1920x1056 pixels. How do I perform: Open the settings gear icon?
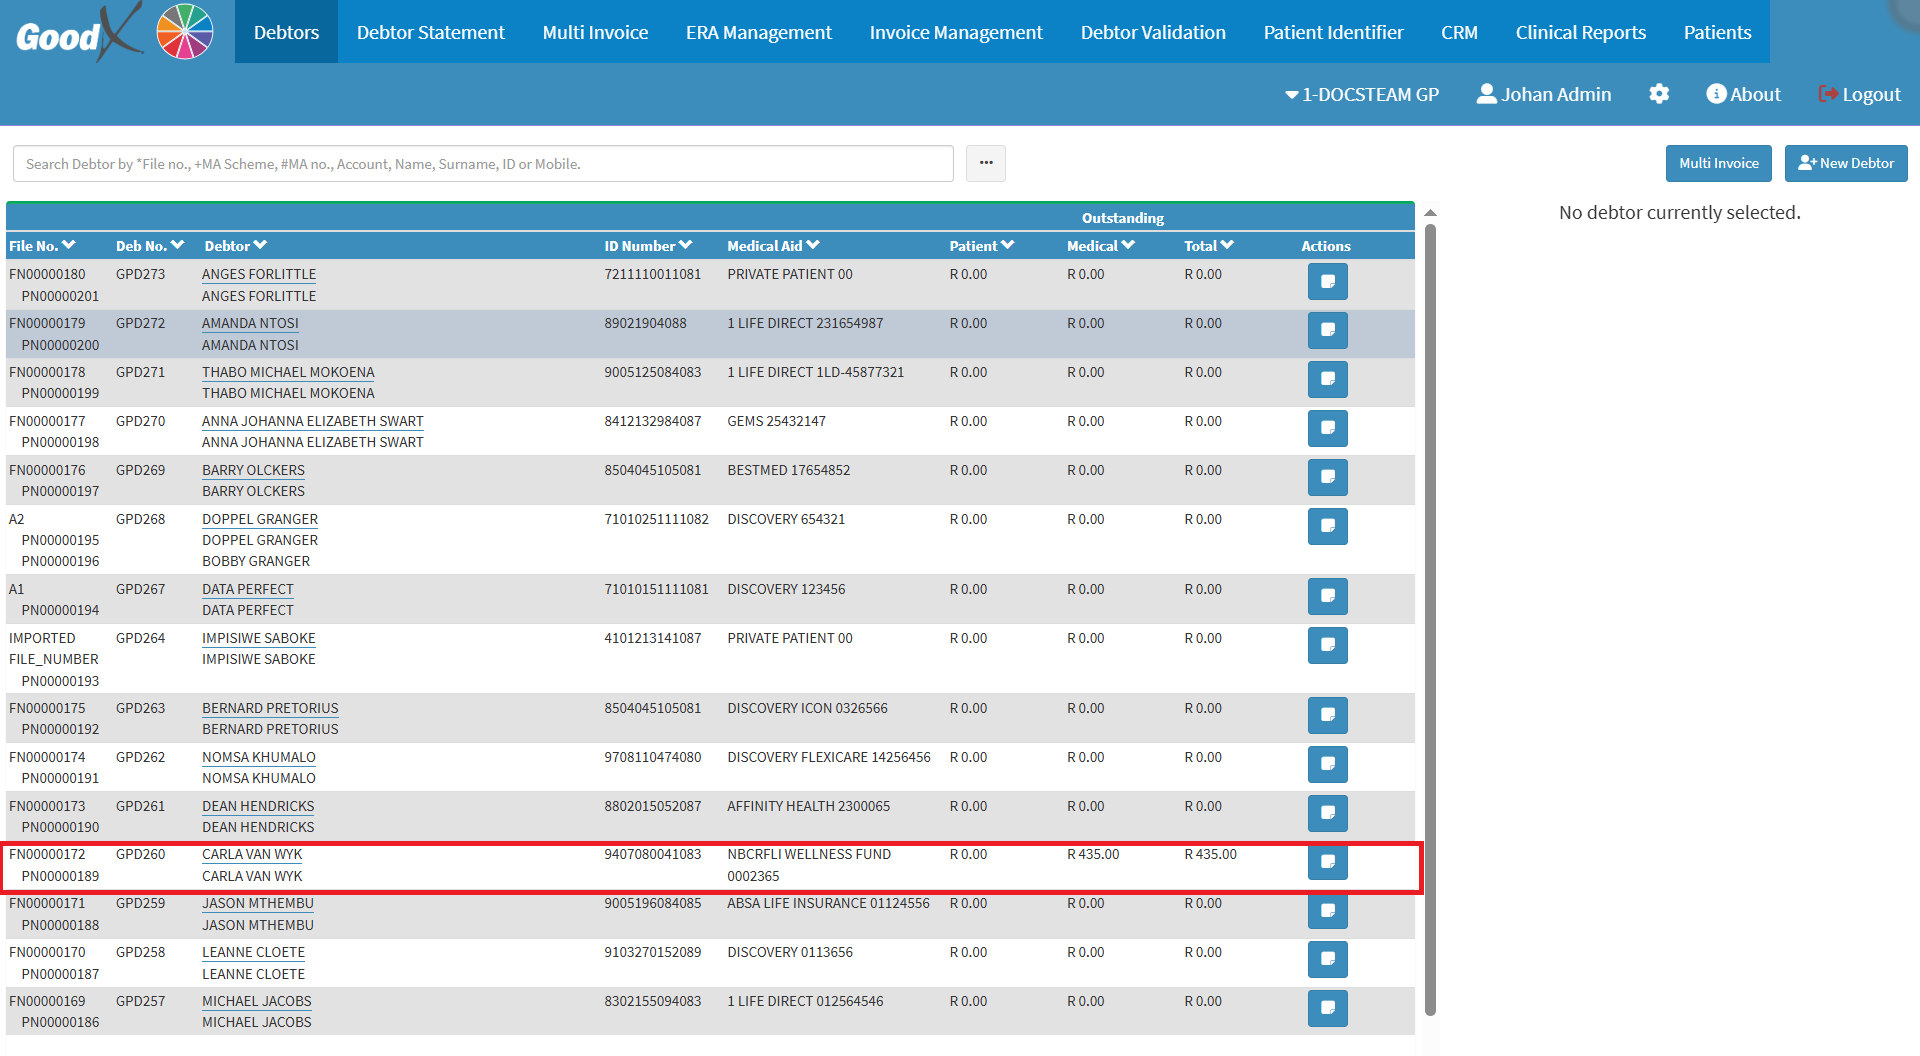pos(1659,94)
